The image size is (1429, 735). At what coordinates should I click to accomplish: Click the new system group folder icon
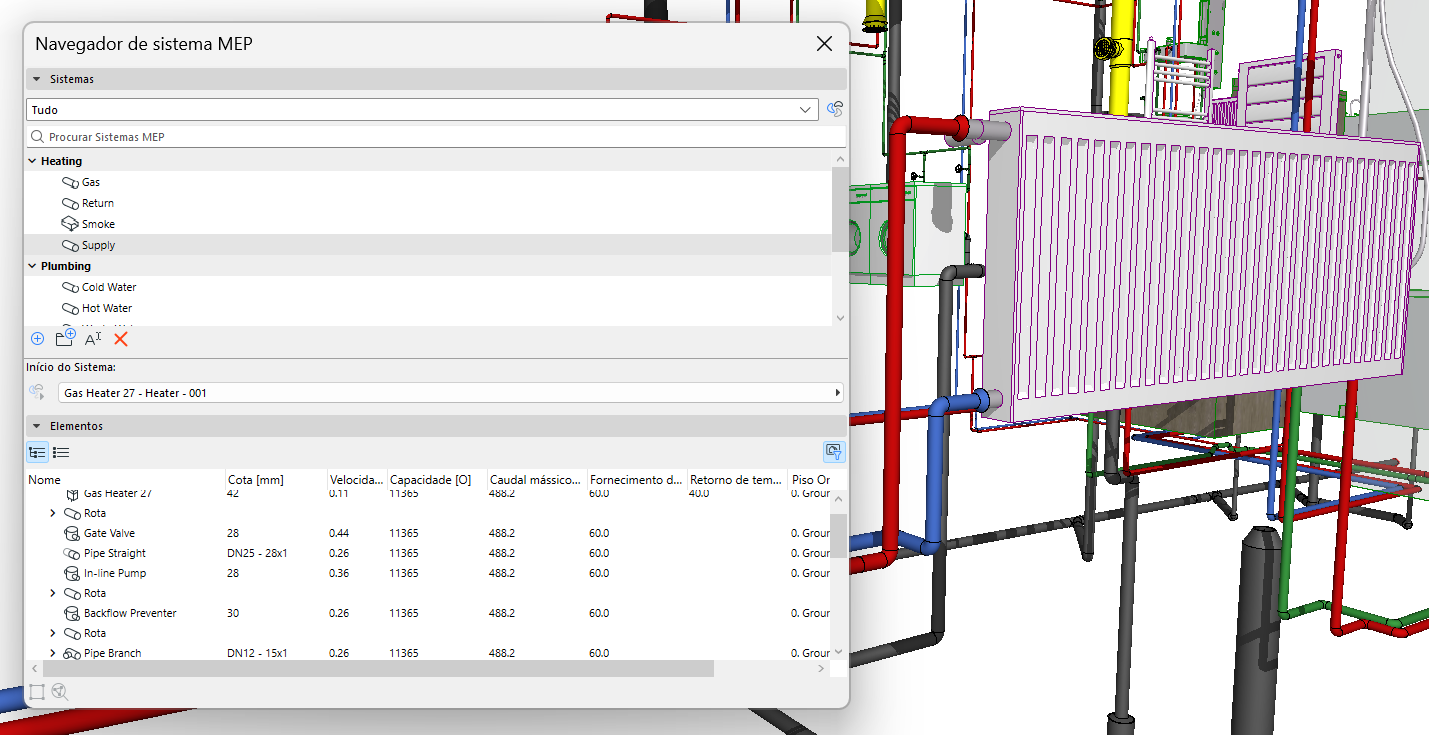(65, 338)
